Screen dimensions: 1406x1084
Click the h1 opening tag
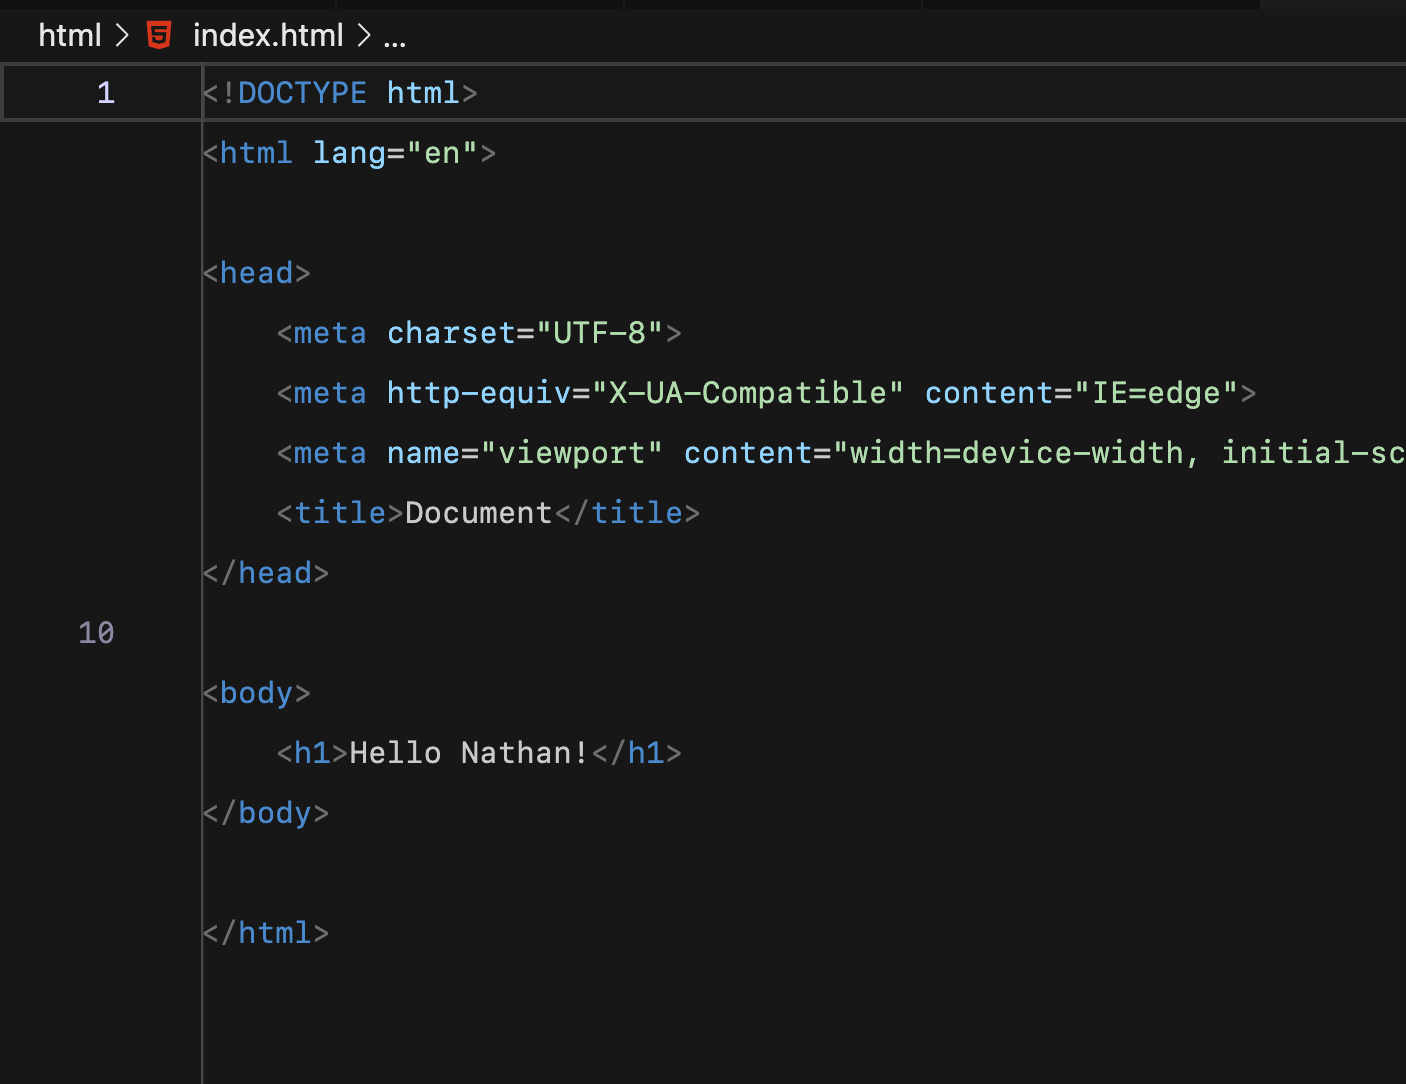click(310, 752)
